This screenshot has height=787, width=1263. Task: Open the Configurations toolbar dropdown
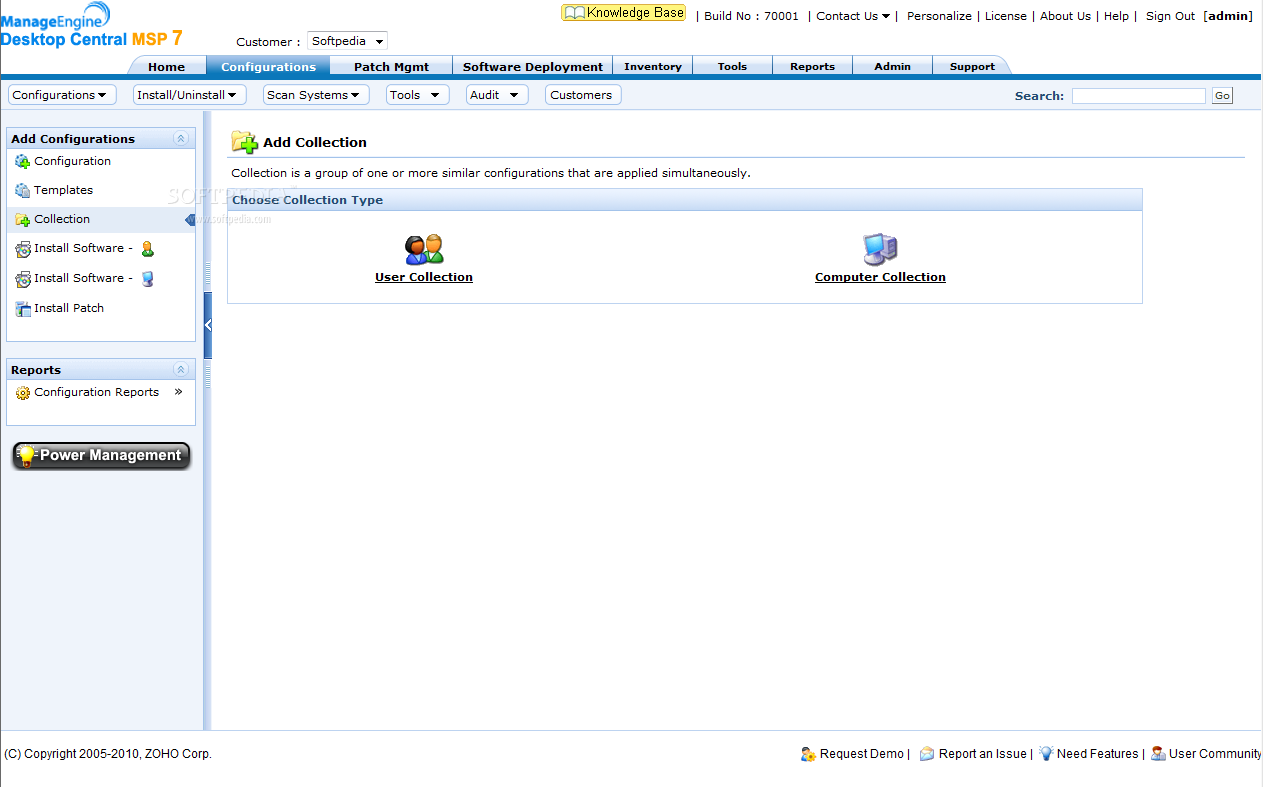coord(62,95)
